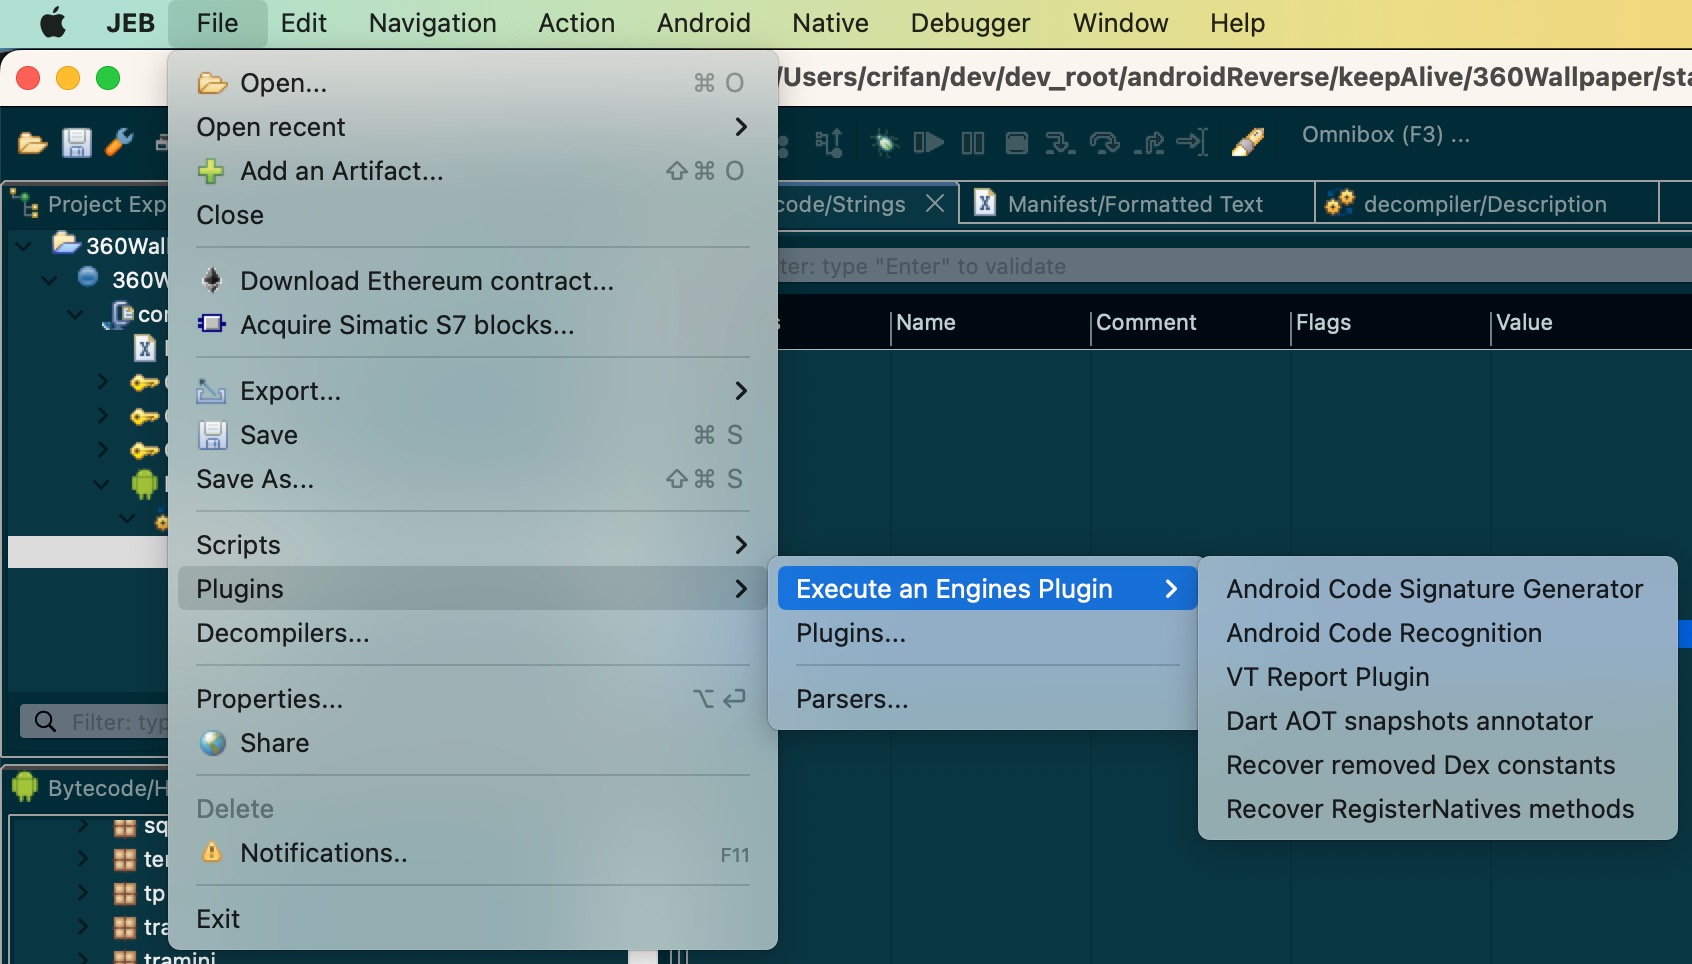The height and width of the screenshot is (964, 1692).
Task: Select Decompilers... from the File menu
Action: click(x=473, y=633)
